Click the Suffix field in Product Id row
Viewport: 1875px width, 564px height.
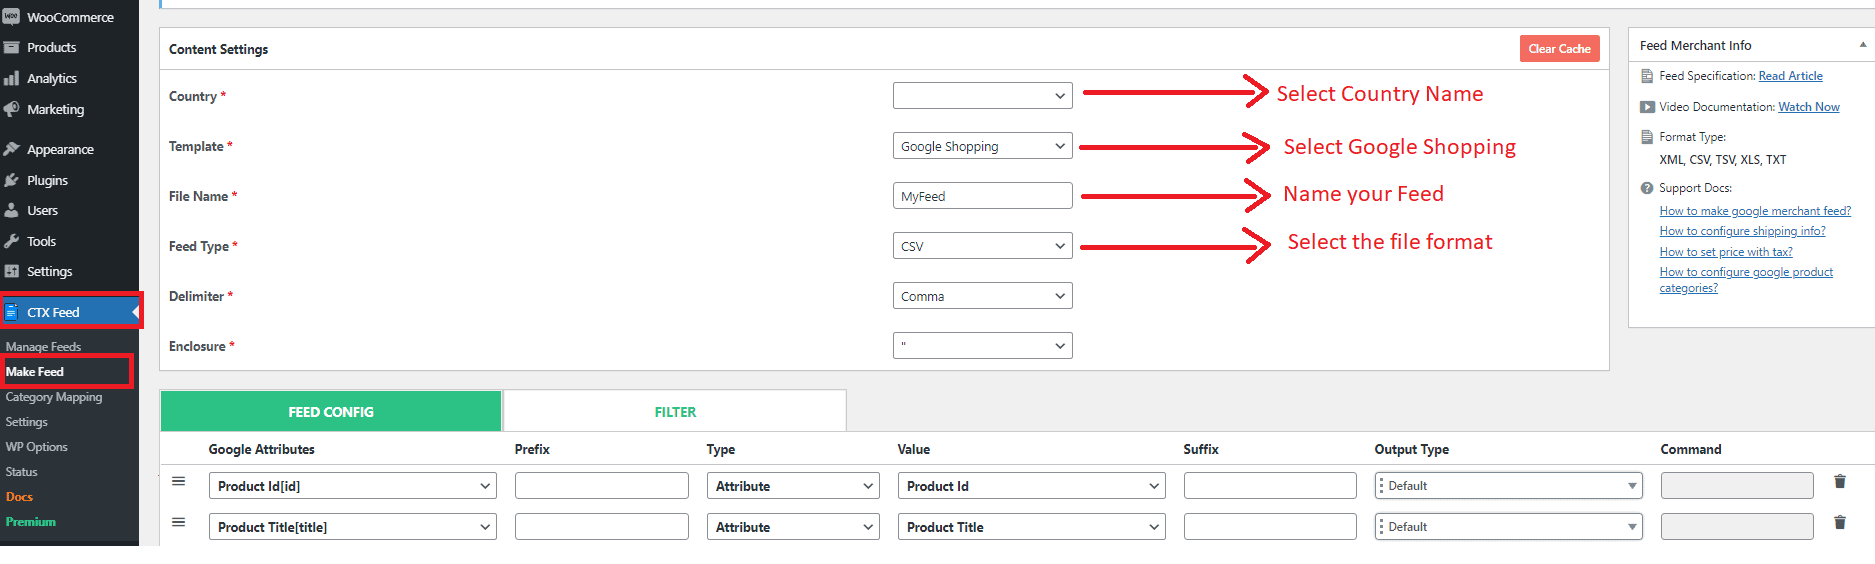point(1270,486)
